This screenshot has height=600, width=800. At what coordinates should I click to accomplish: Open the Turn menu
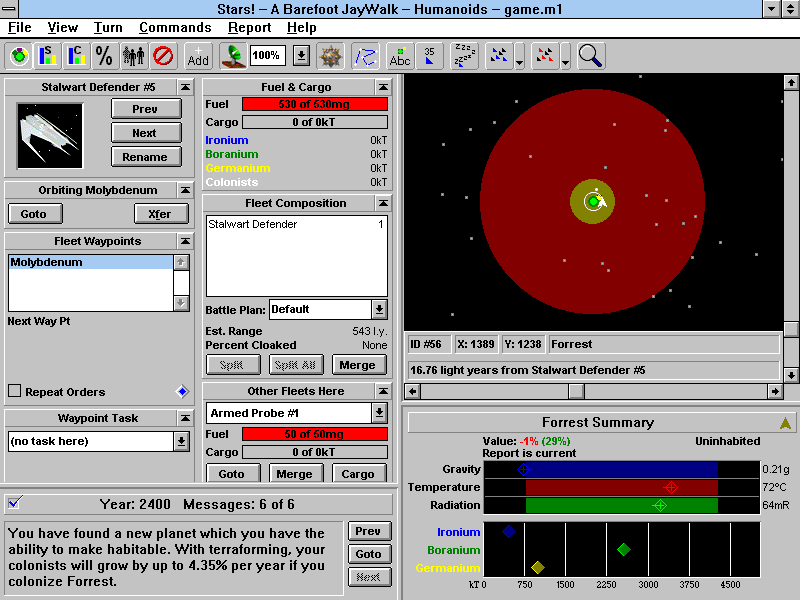(x=108, y=28)
